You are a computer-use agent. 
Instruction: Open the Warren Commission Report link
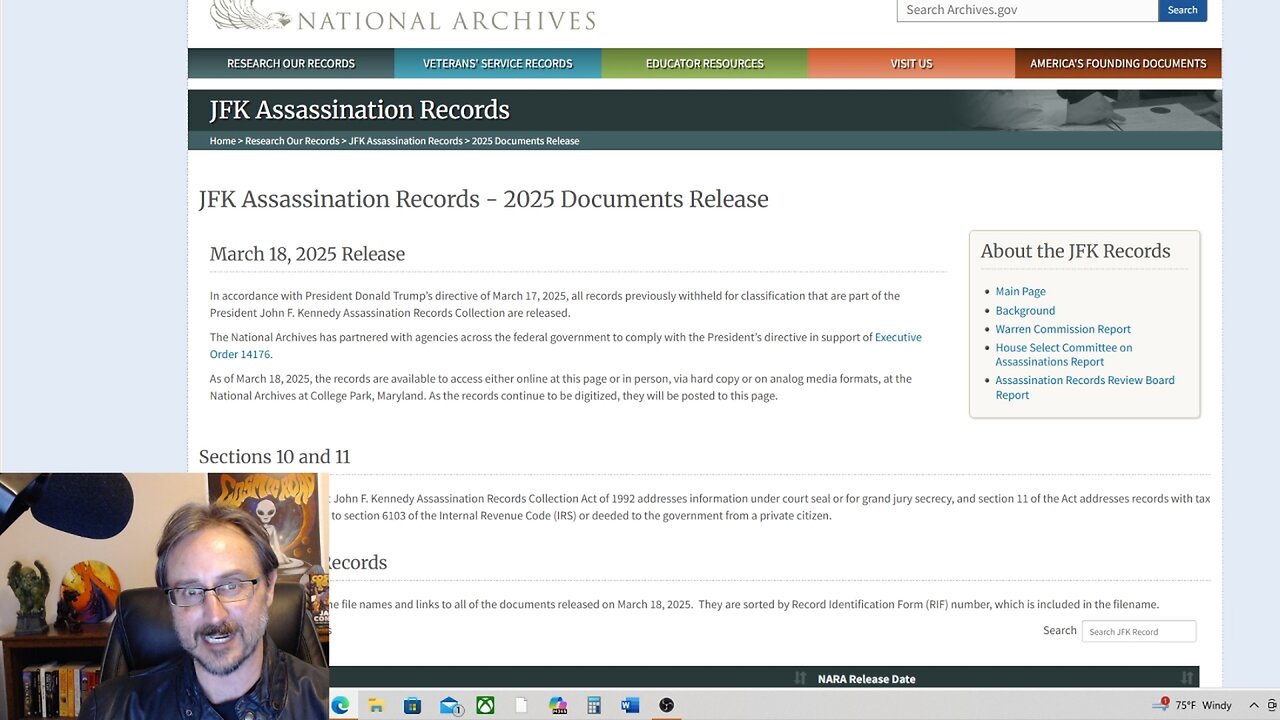pyautogui.click(x=1063, y=329)
